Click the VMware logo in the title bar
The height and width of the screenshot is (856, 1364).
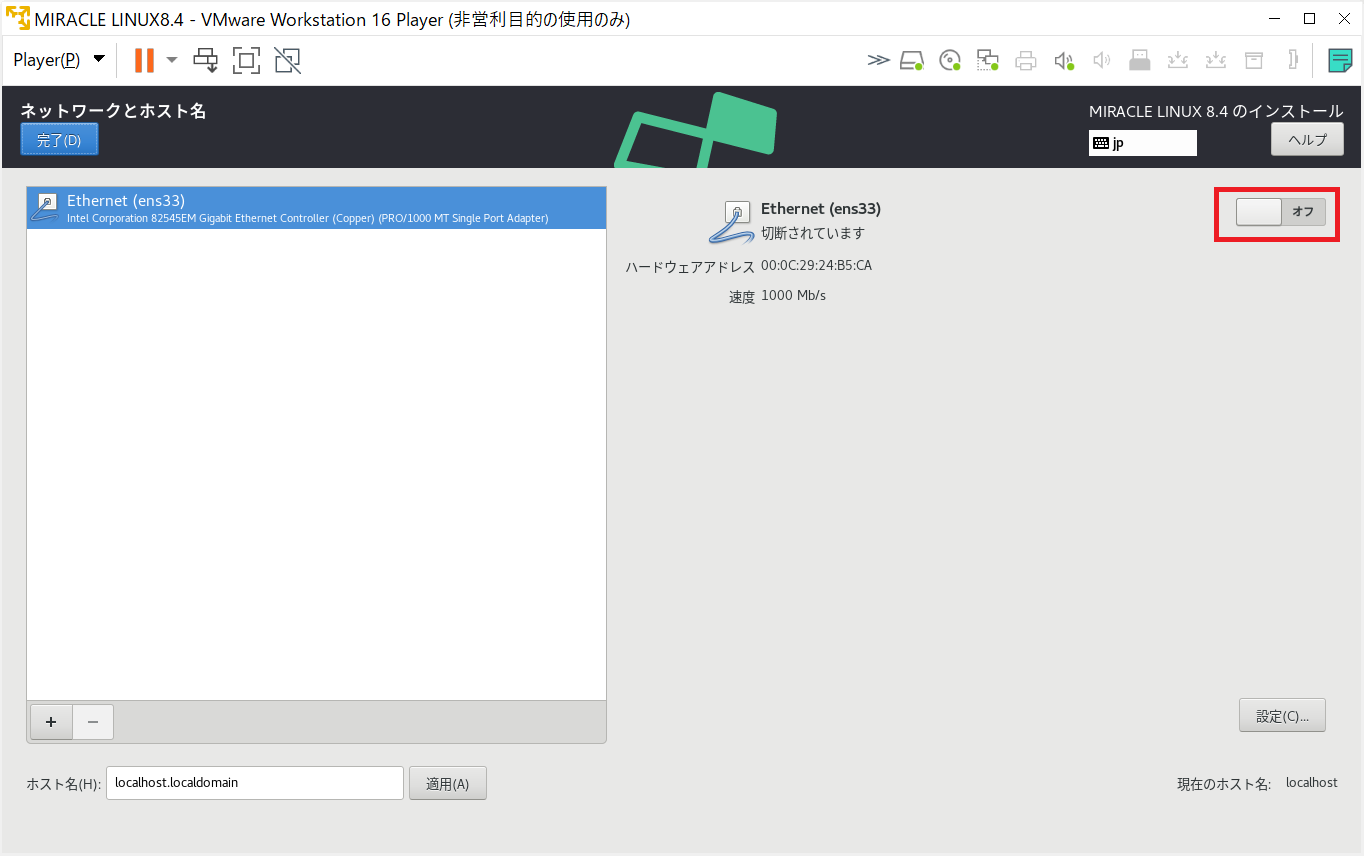click(x=17, y=18)
